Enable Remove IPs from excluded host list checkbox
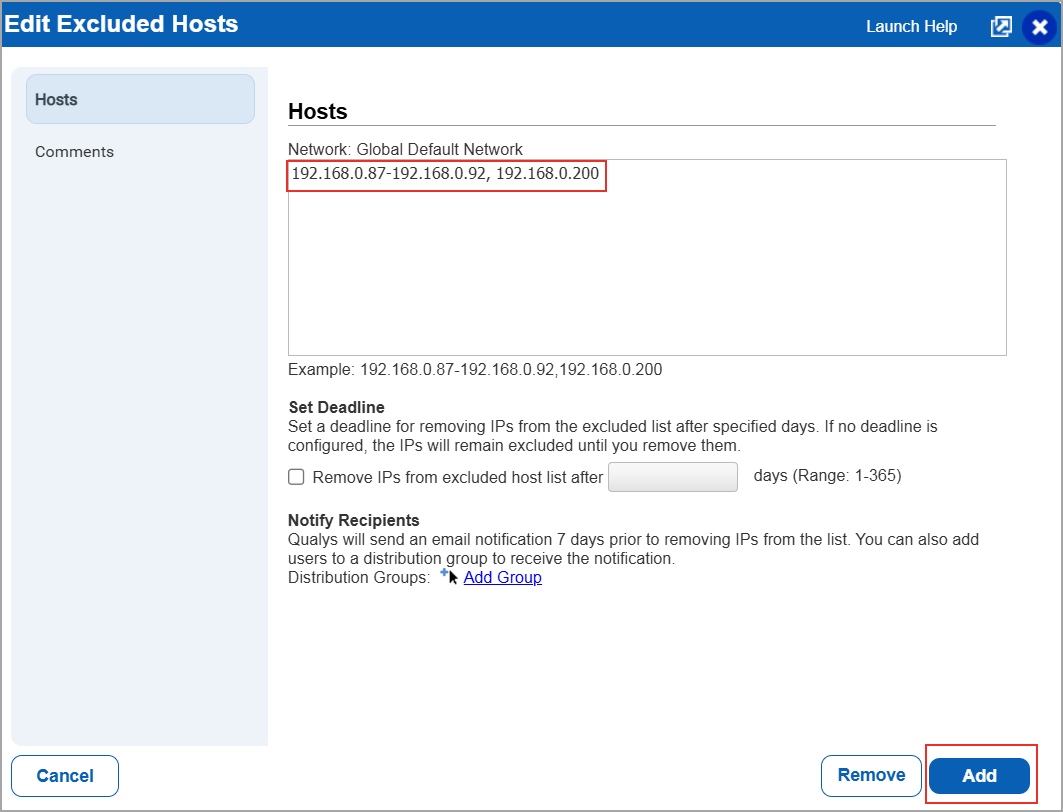 click(296, 477)
